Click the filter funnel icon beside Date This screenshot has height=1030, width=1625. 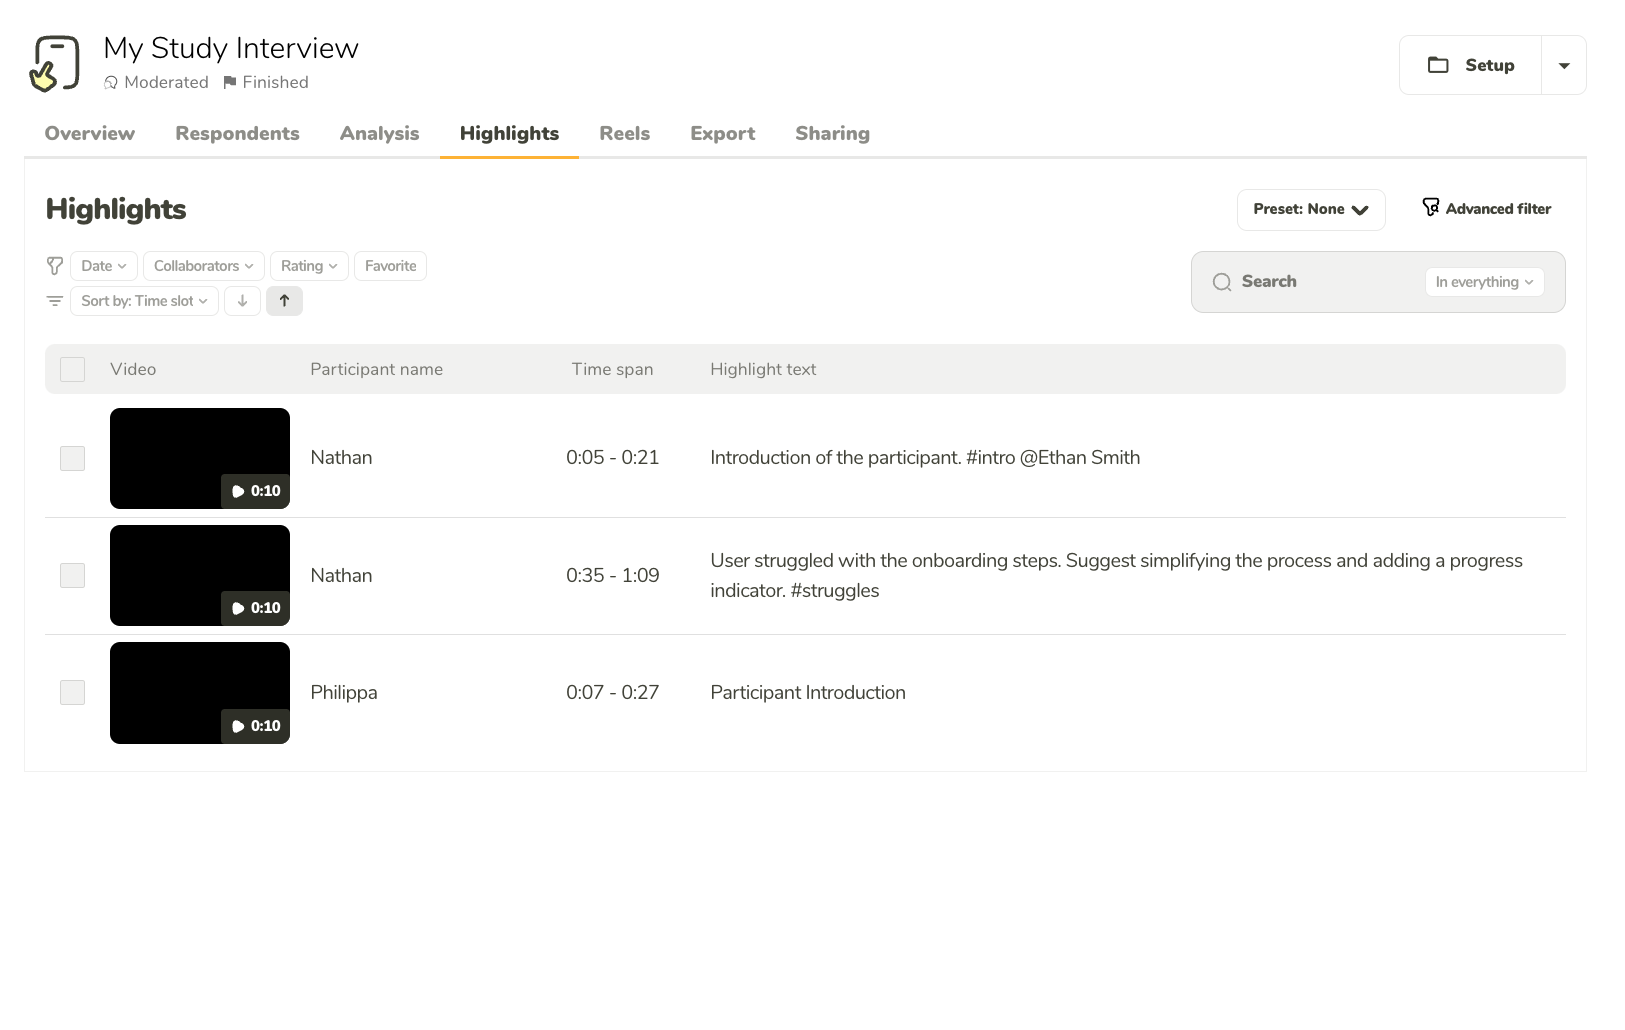pos(55,266)
